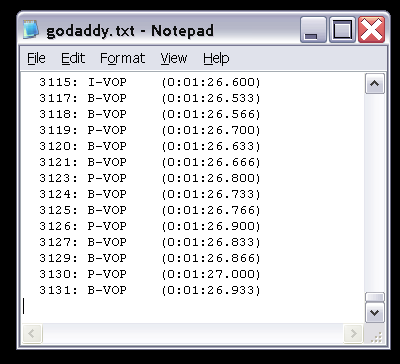Screen dimensions: 400x364
Task: Click the horizontal scrollbar left arrow
Action: click(32, 333)
